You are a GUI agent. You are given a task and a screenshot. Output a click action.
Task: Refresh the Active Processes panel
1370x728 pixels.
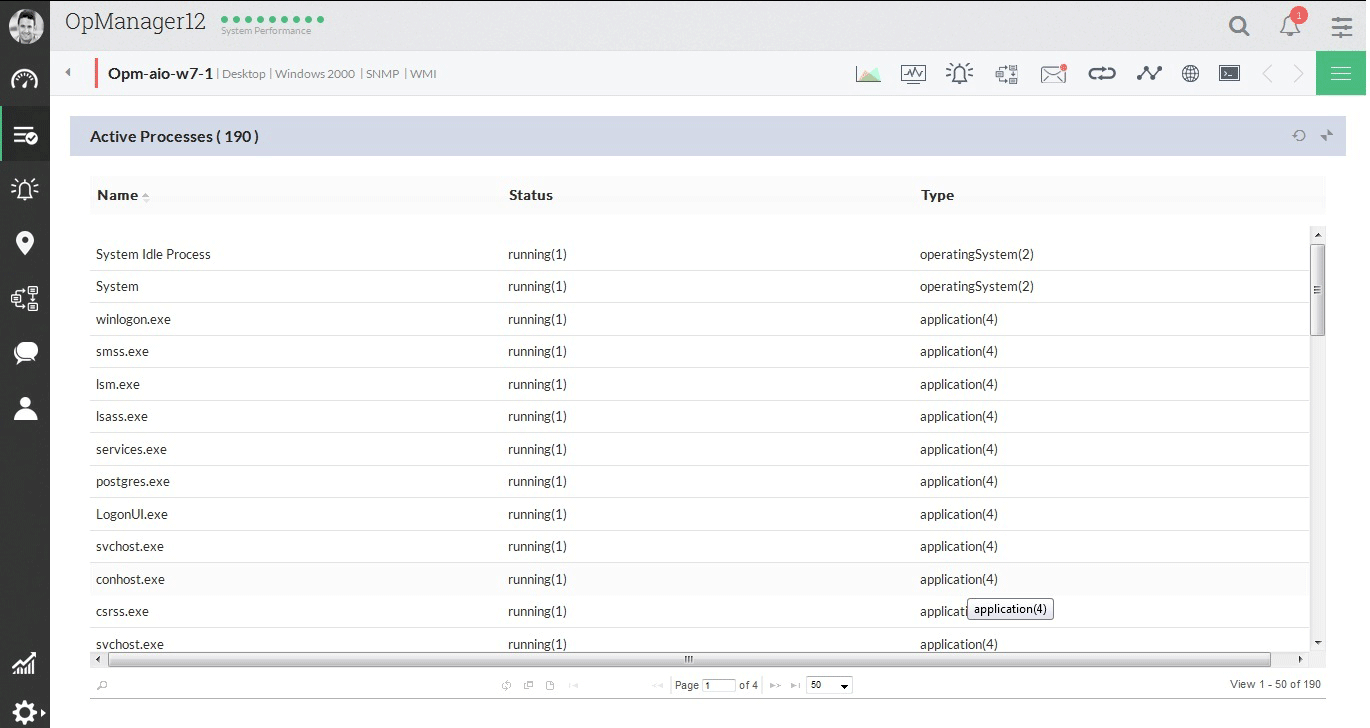(1299, 135)
